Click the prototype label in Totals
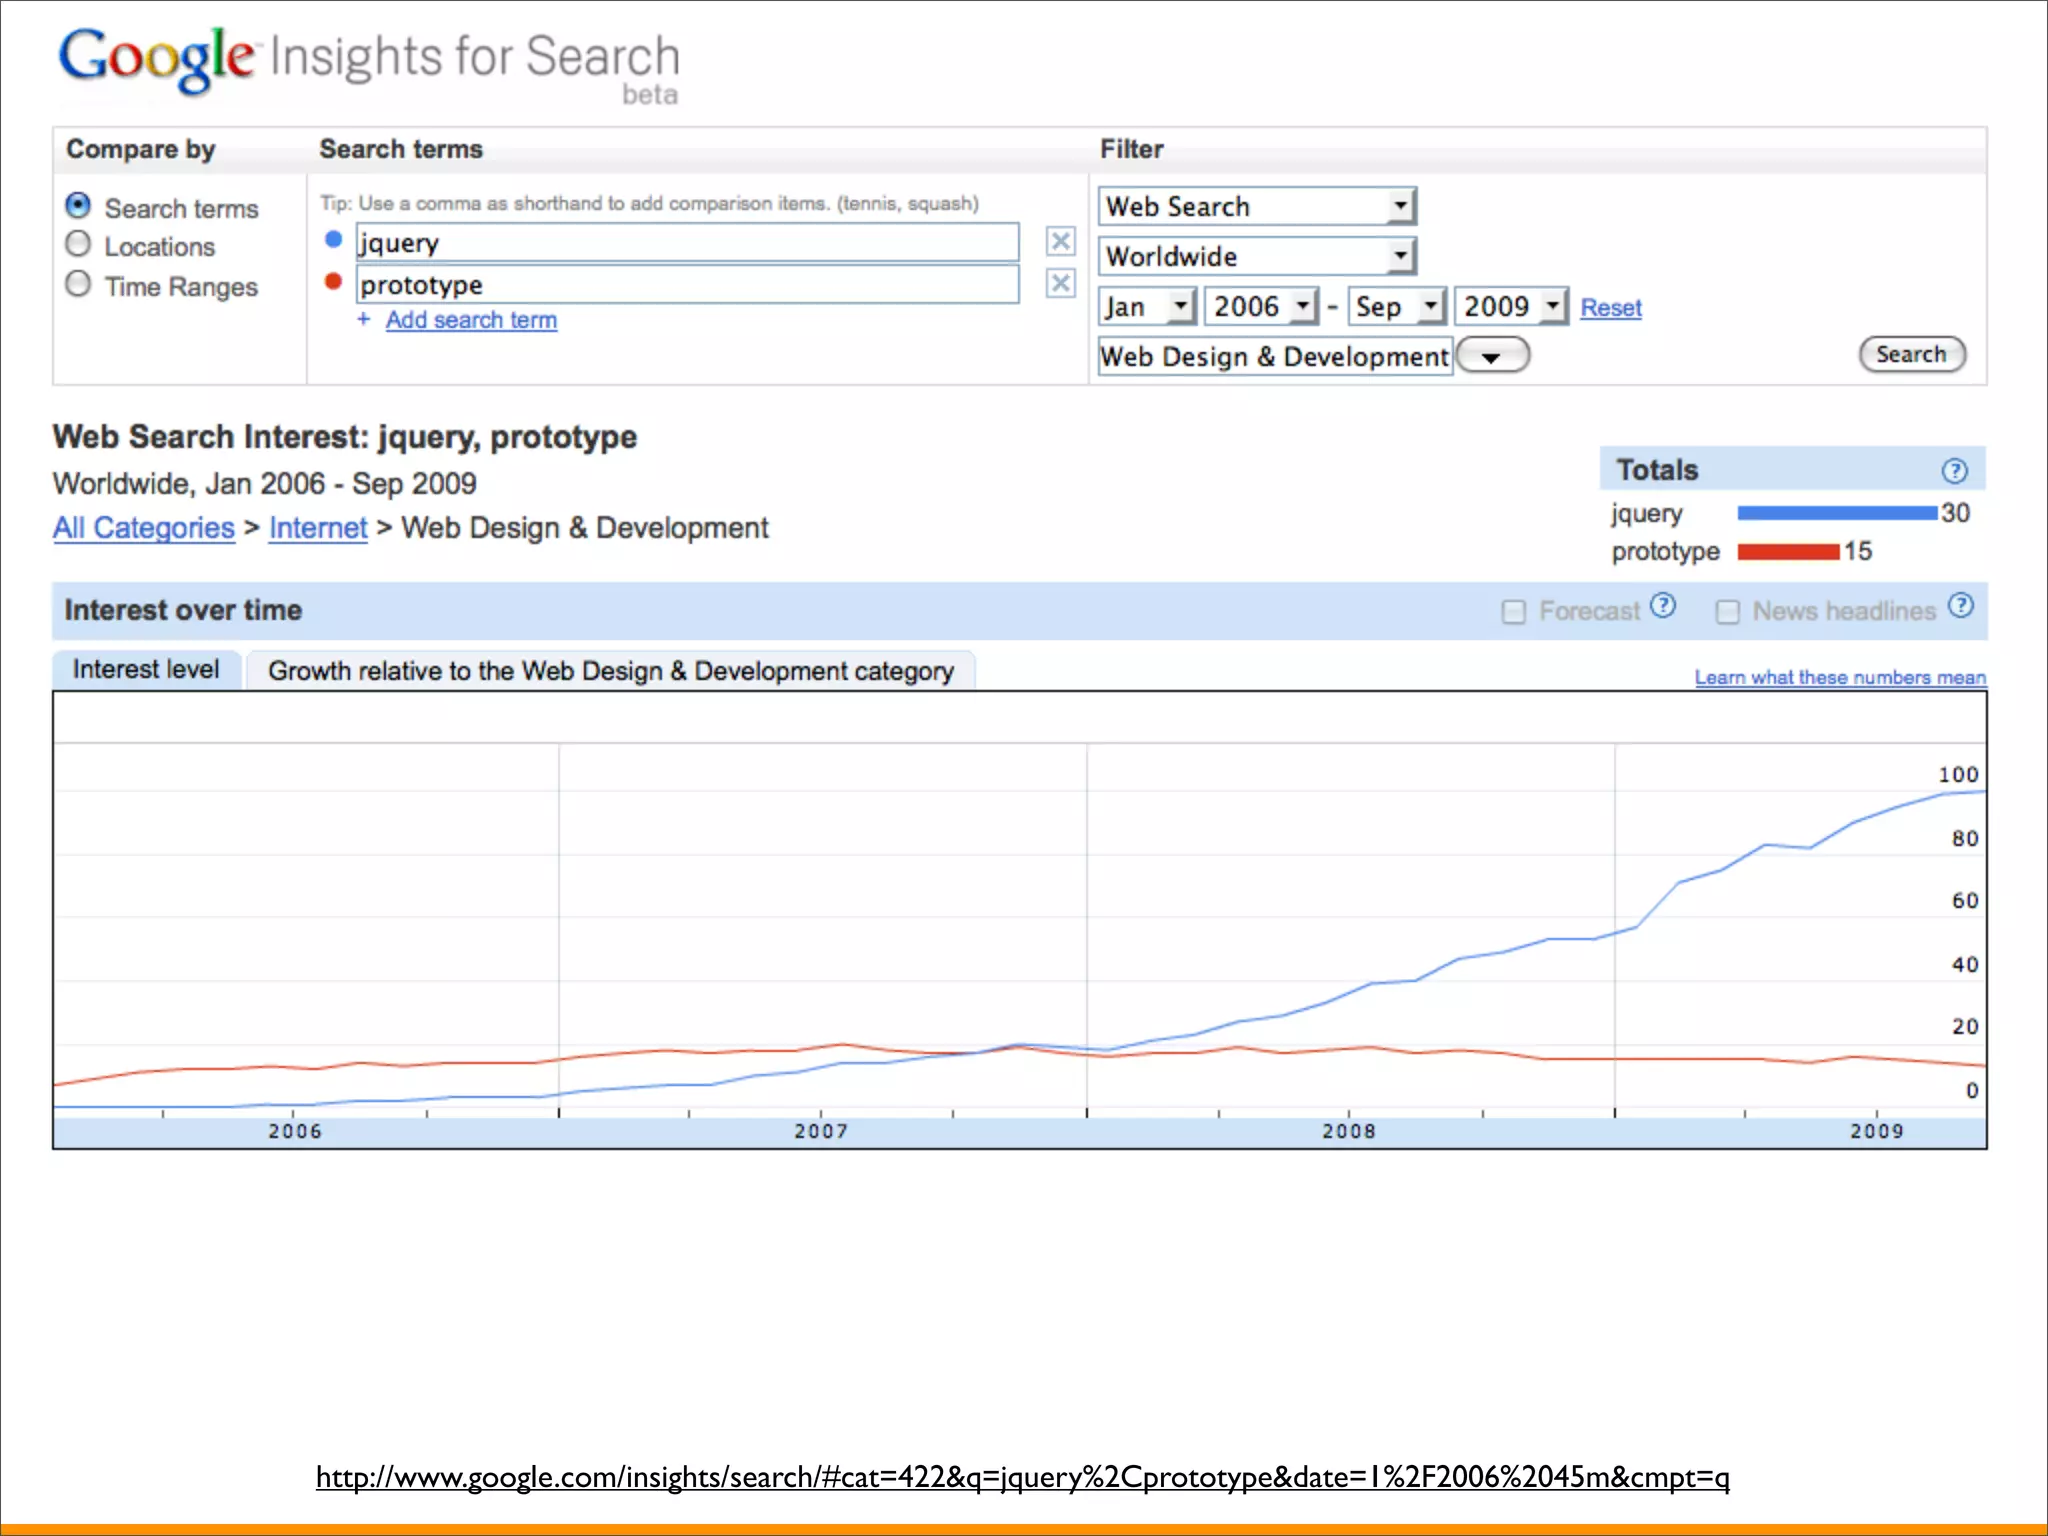Image resolution: width=2048 pixels, height=1536 pixels. pos(1665,552)
